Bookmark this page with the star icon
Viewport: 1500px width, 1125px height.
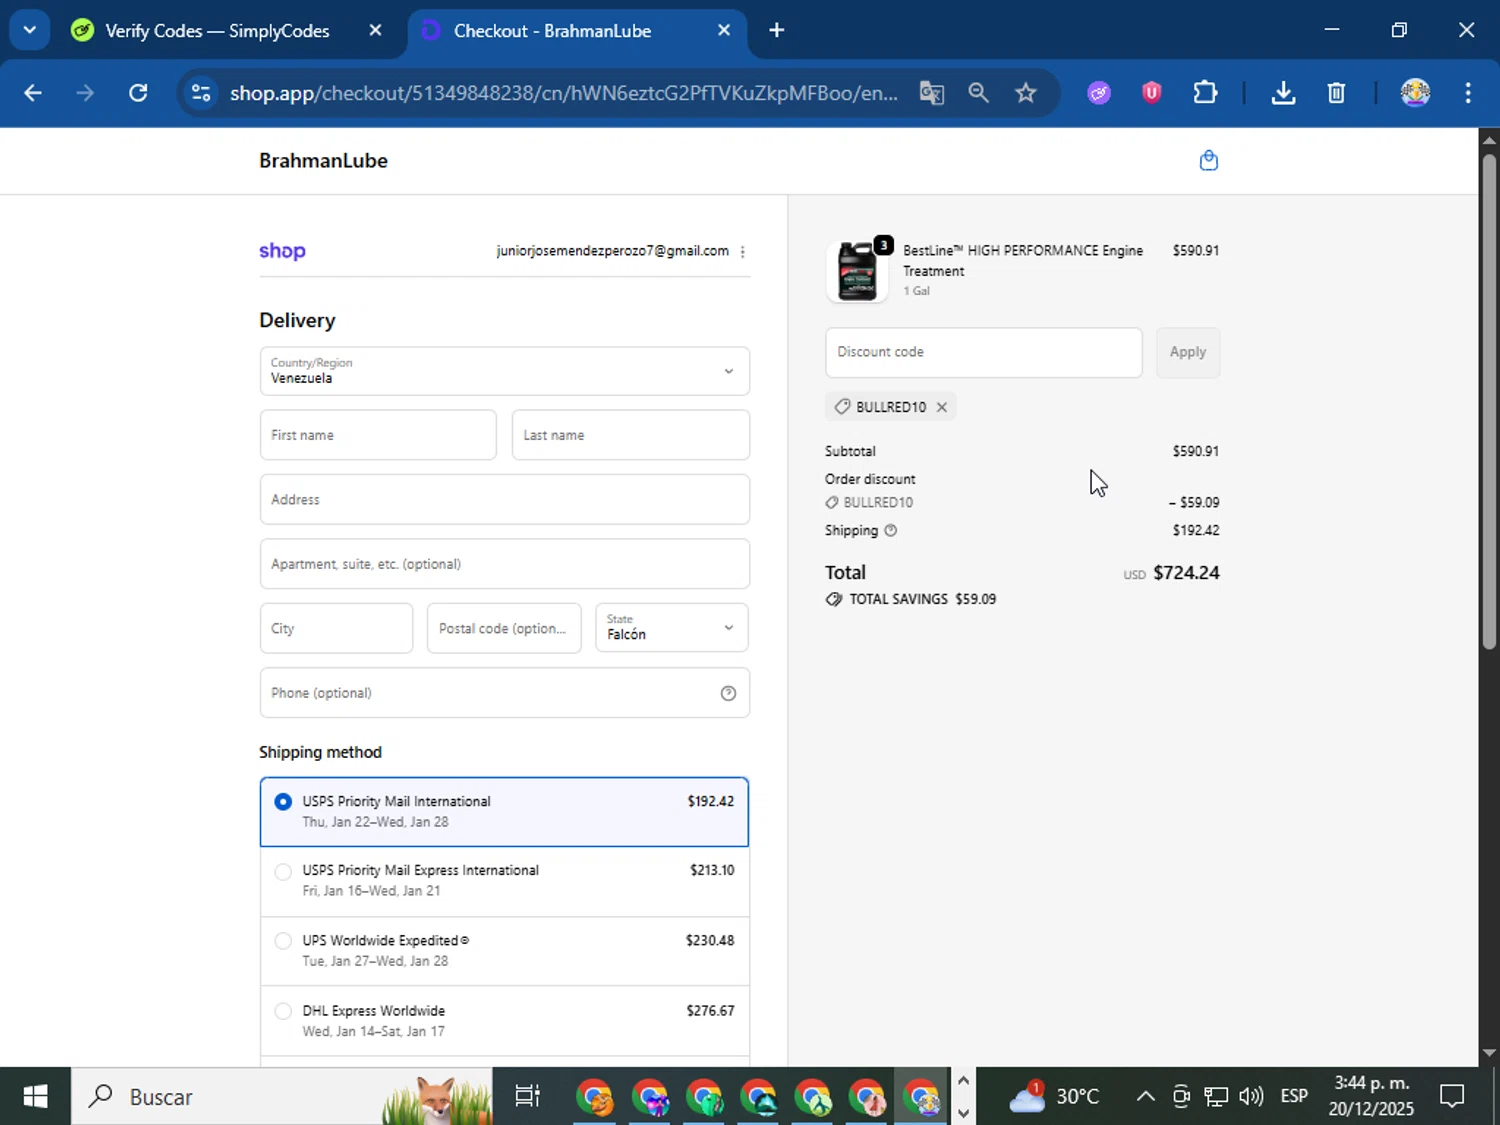1025,93
